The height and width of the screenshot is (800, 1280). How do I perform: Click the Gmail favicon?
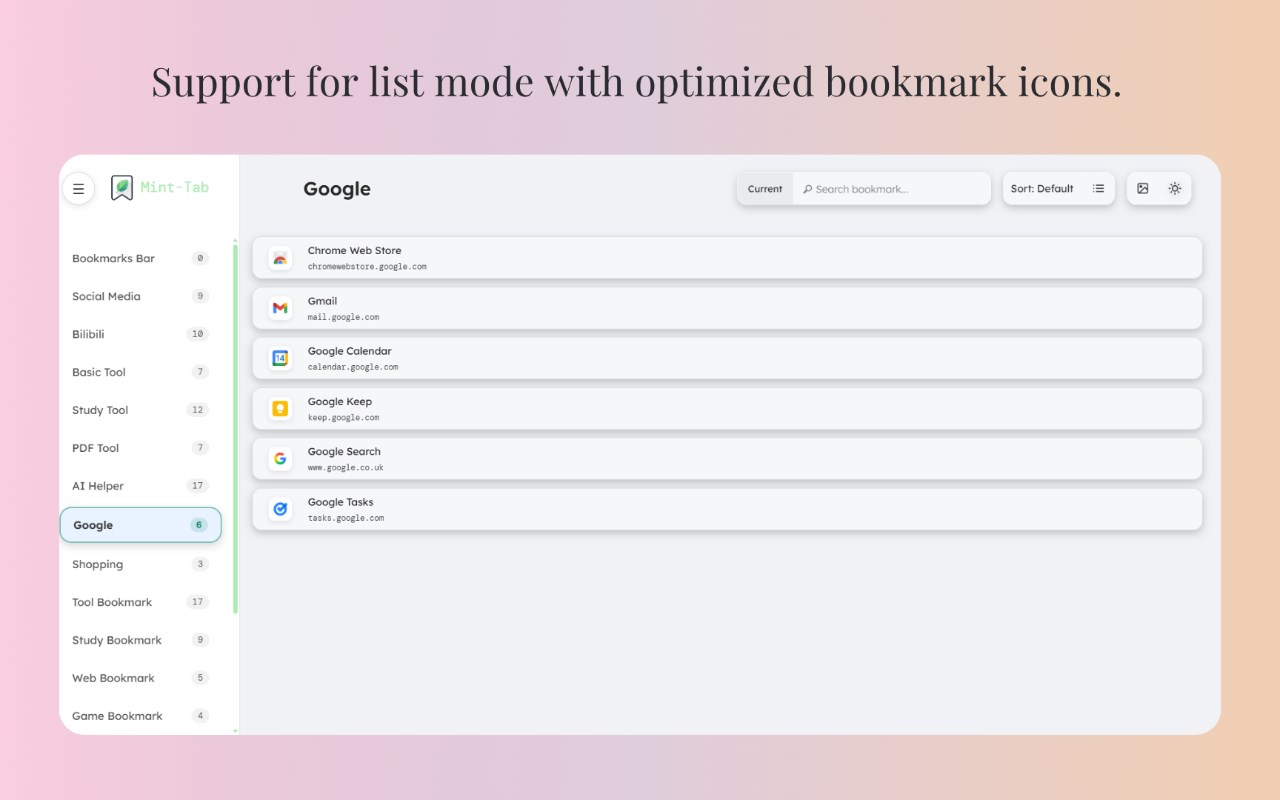click(280, 308)
